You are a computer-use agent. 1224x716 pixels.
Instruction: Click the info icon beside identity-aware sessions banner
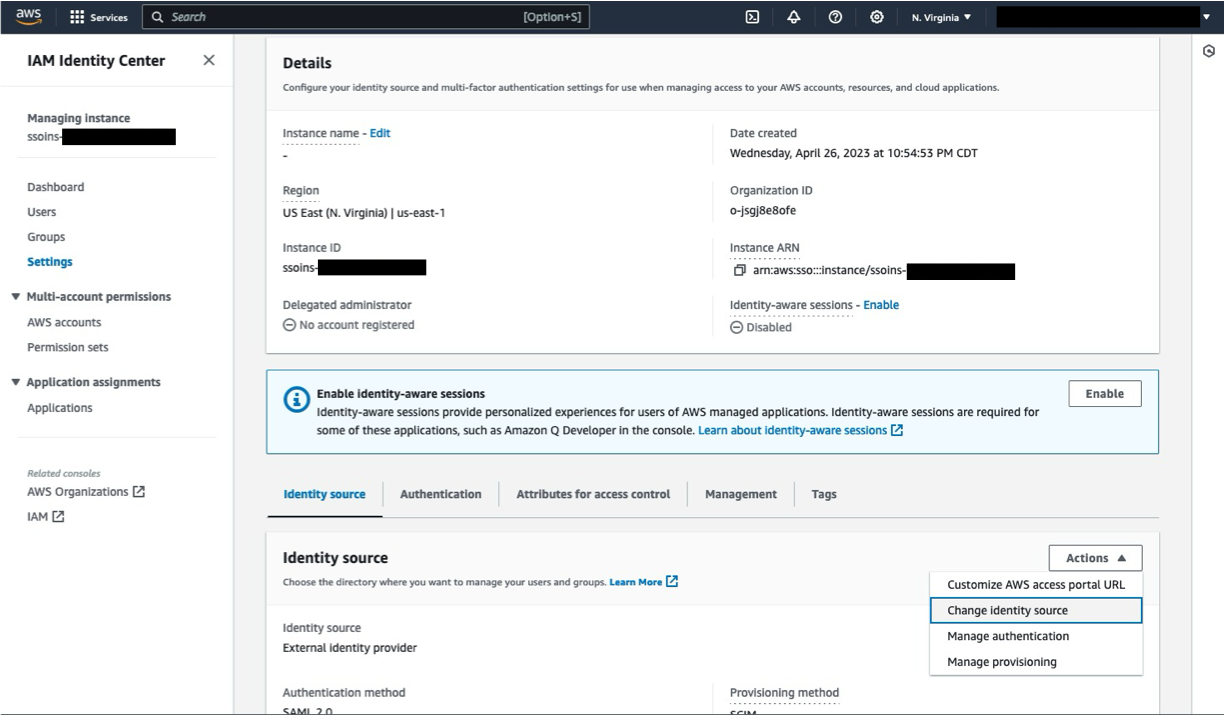[x=296, y=400]
